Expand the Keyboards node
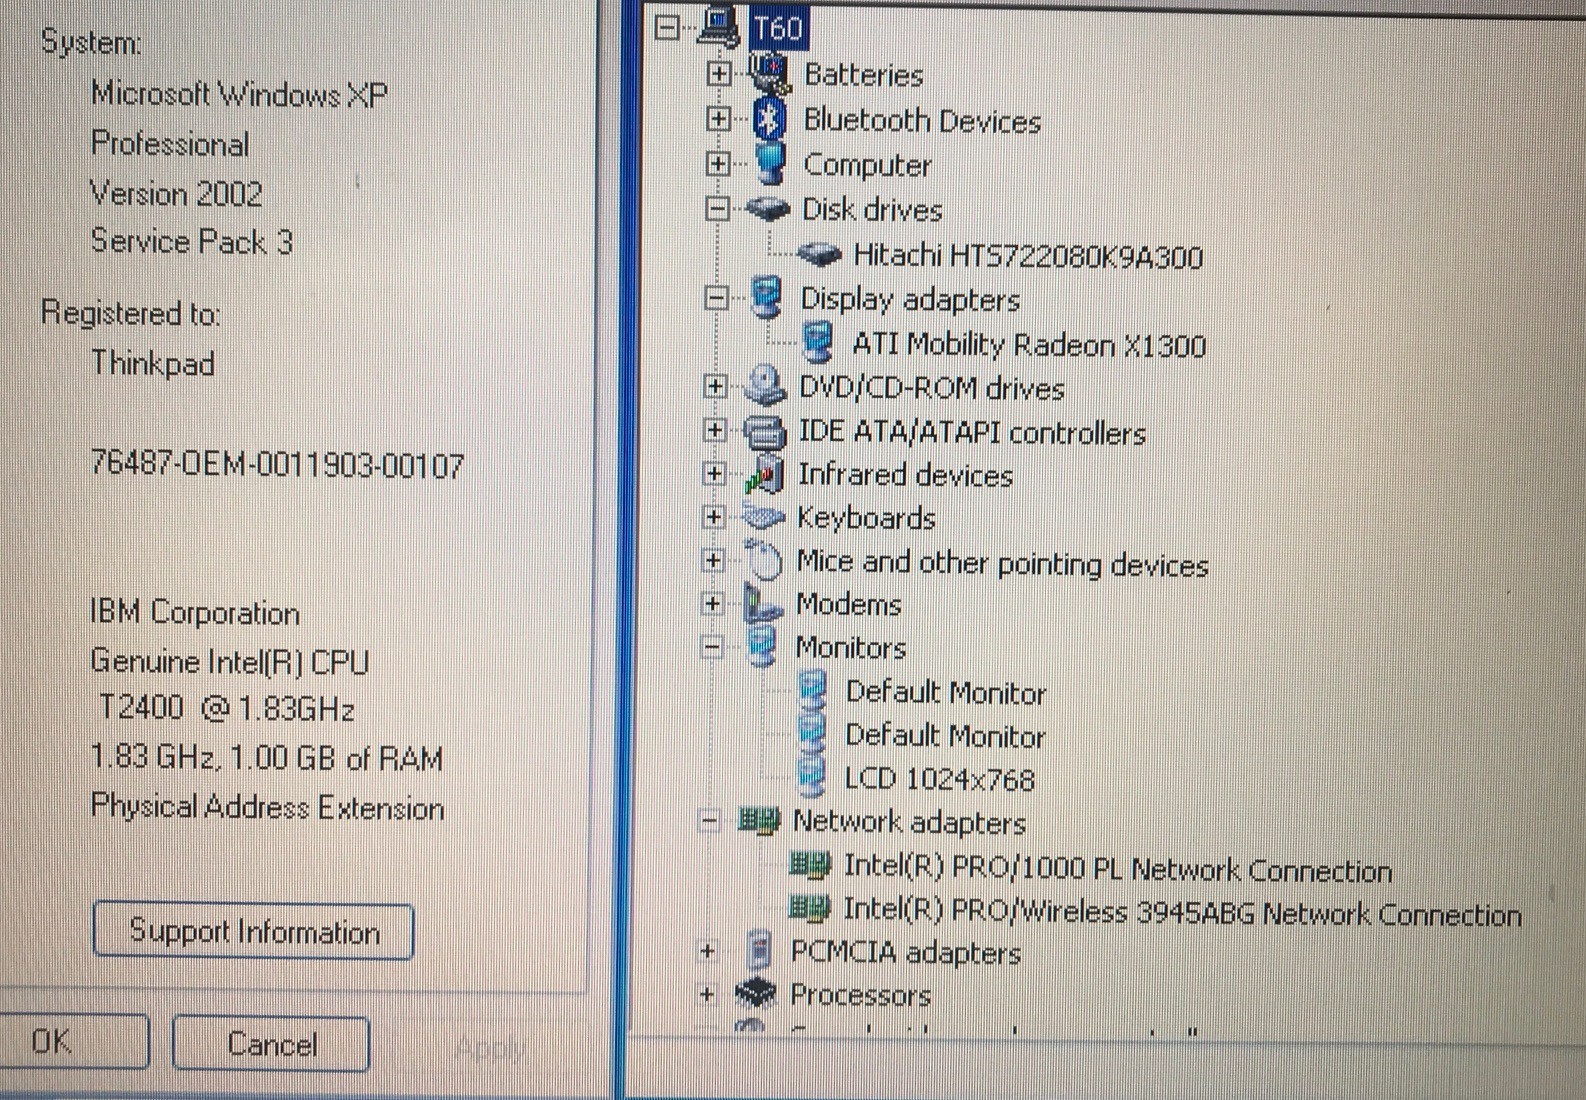 (x=713, y=517)
